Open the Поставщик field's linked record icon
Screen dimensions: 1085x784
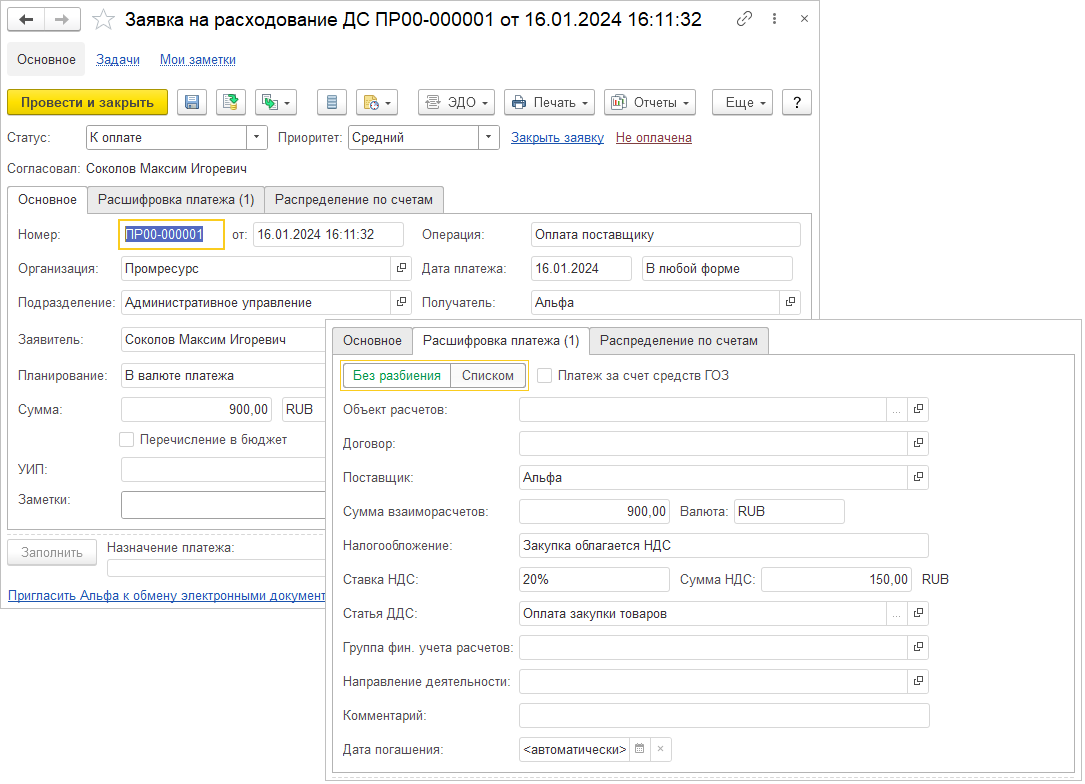pos(917,477)
